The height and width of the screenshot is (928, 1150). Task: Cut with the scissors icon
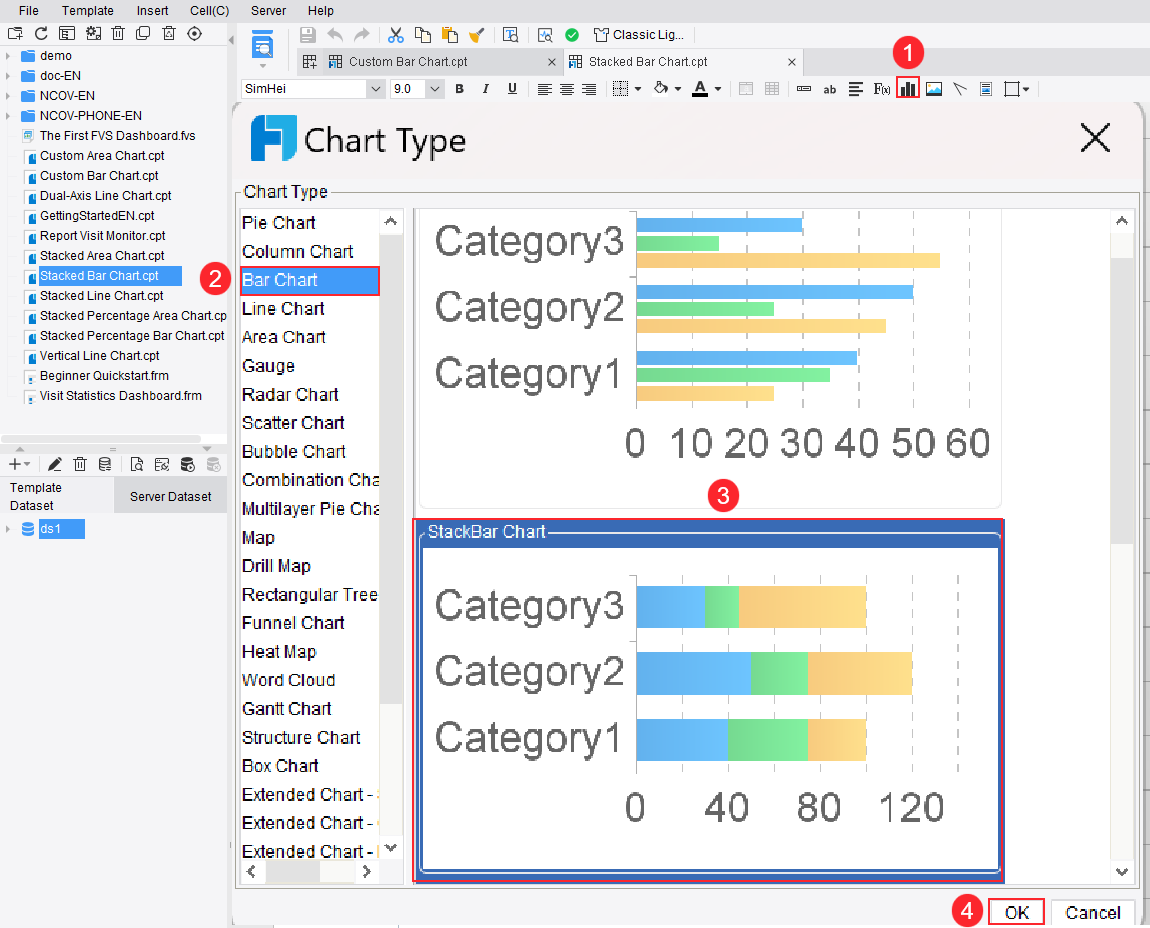[x=396, y=34]
